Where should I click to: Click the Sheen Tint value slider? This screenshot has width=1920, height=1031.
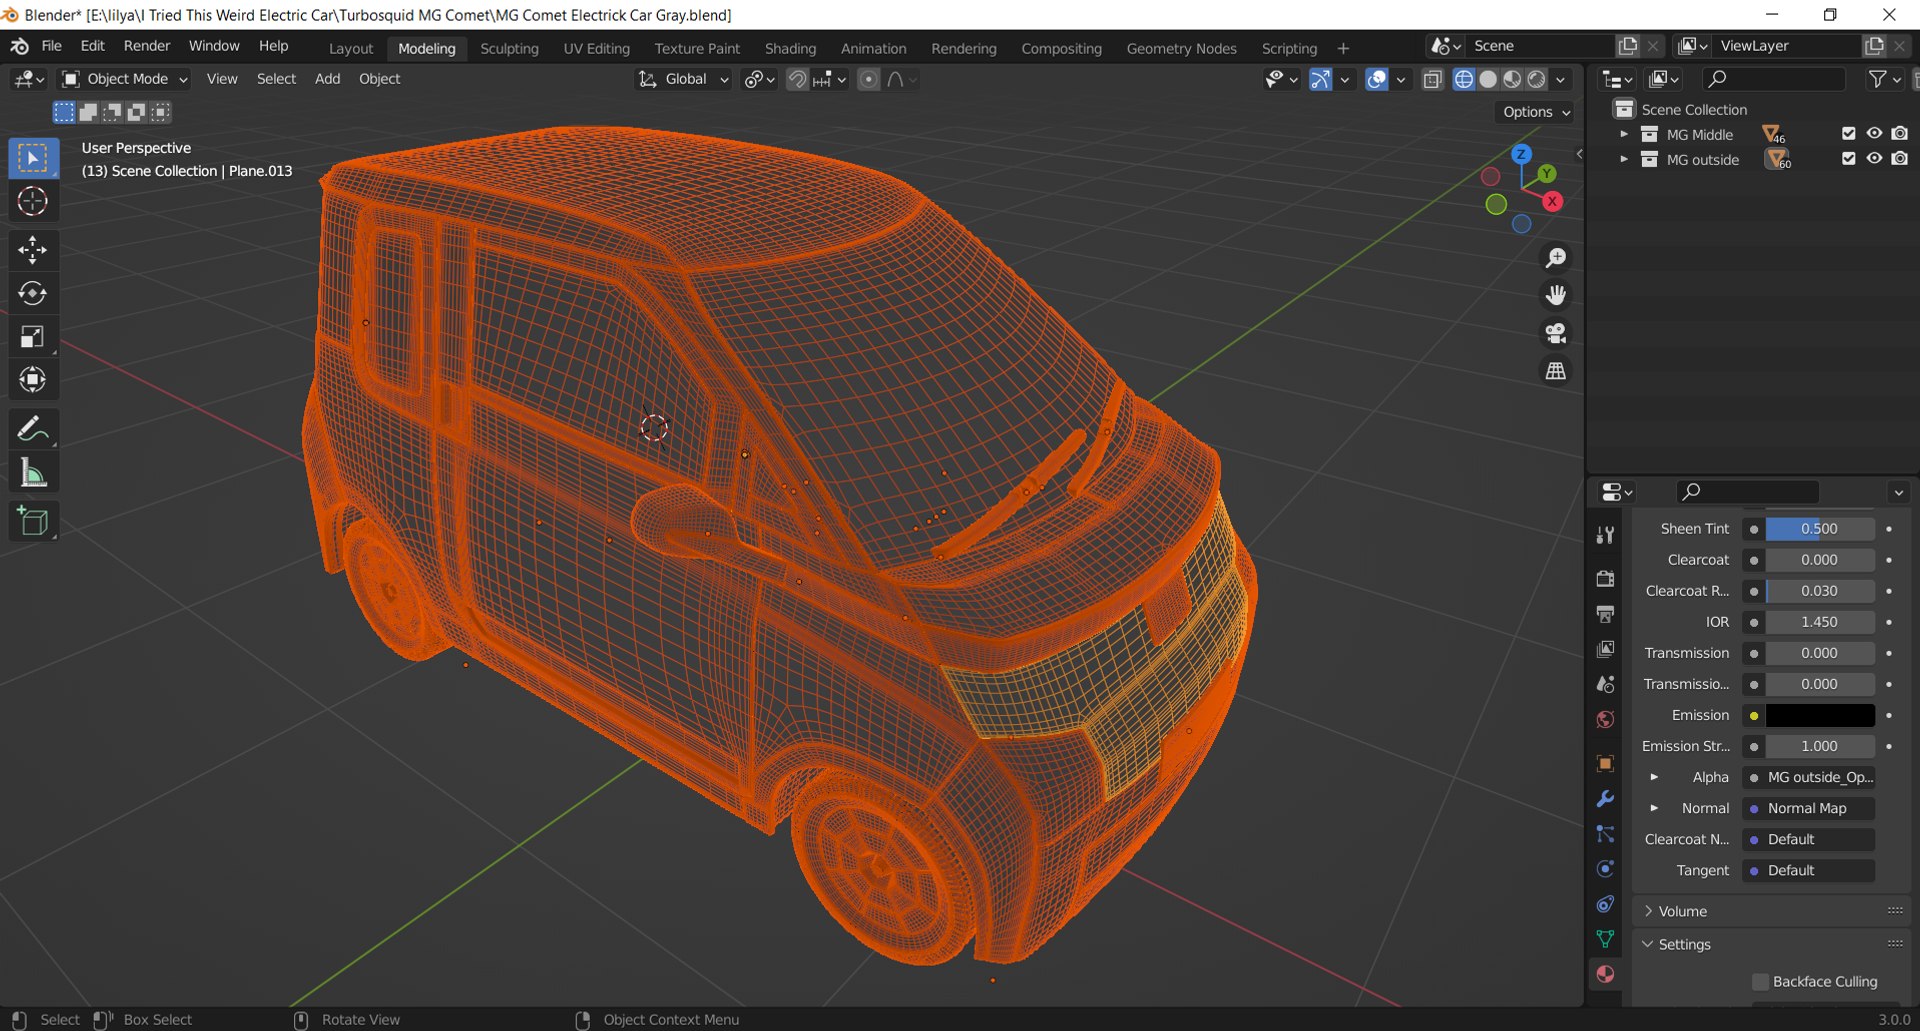point(1819,529)
